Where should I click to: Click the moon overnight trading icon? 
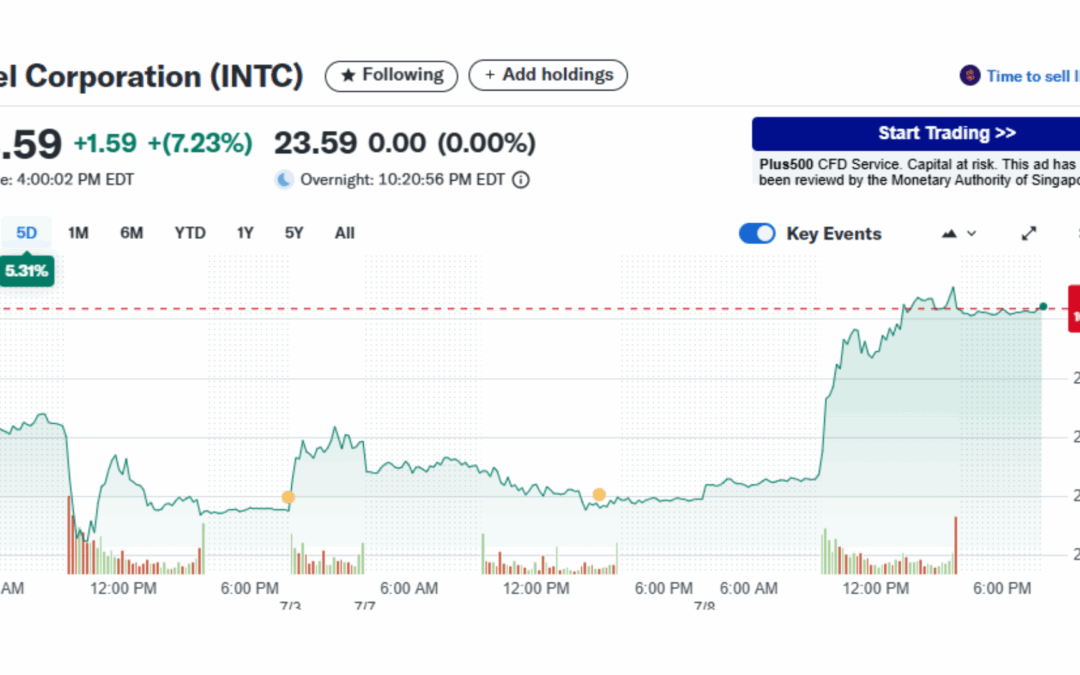(284, 180)
